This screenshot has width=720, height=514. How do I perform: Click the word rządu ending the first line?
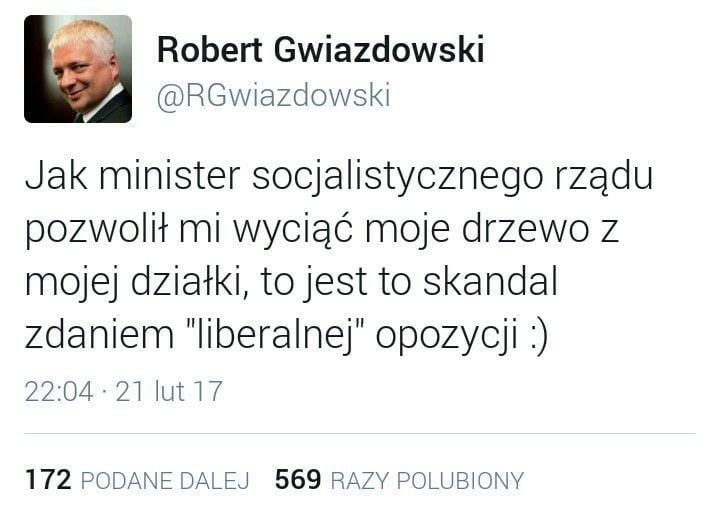tap(604, 177)
